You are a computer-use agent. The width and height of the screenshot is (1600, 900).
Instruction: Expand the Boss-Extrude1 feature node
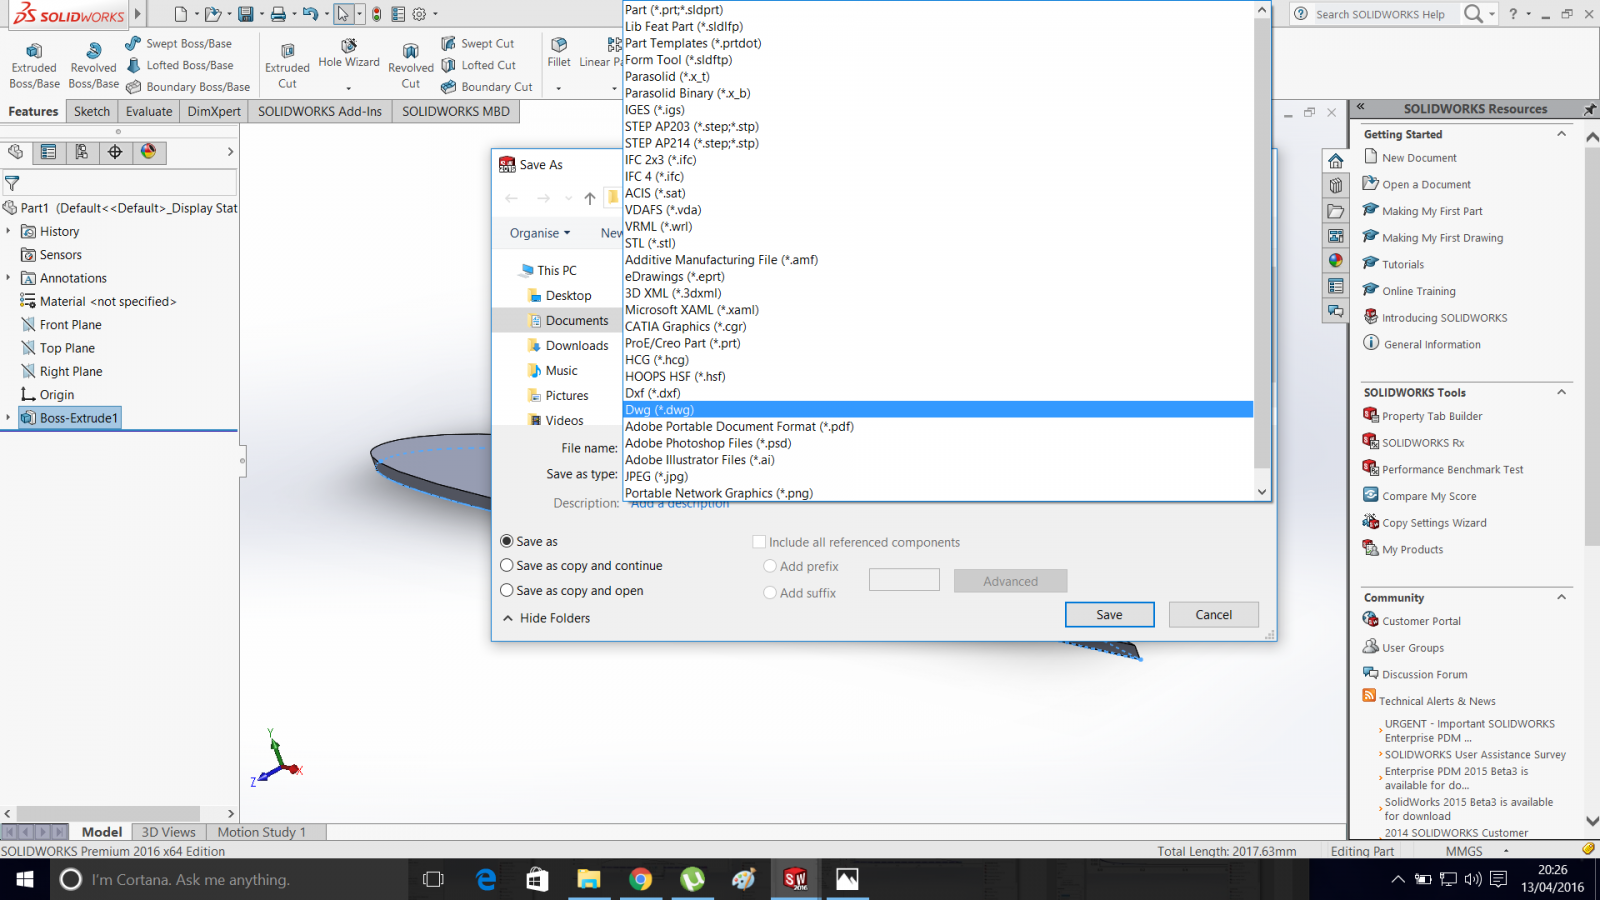tap(8, 418)
